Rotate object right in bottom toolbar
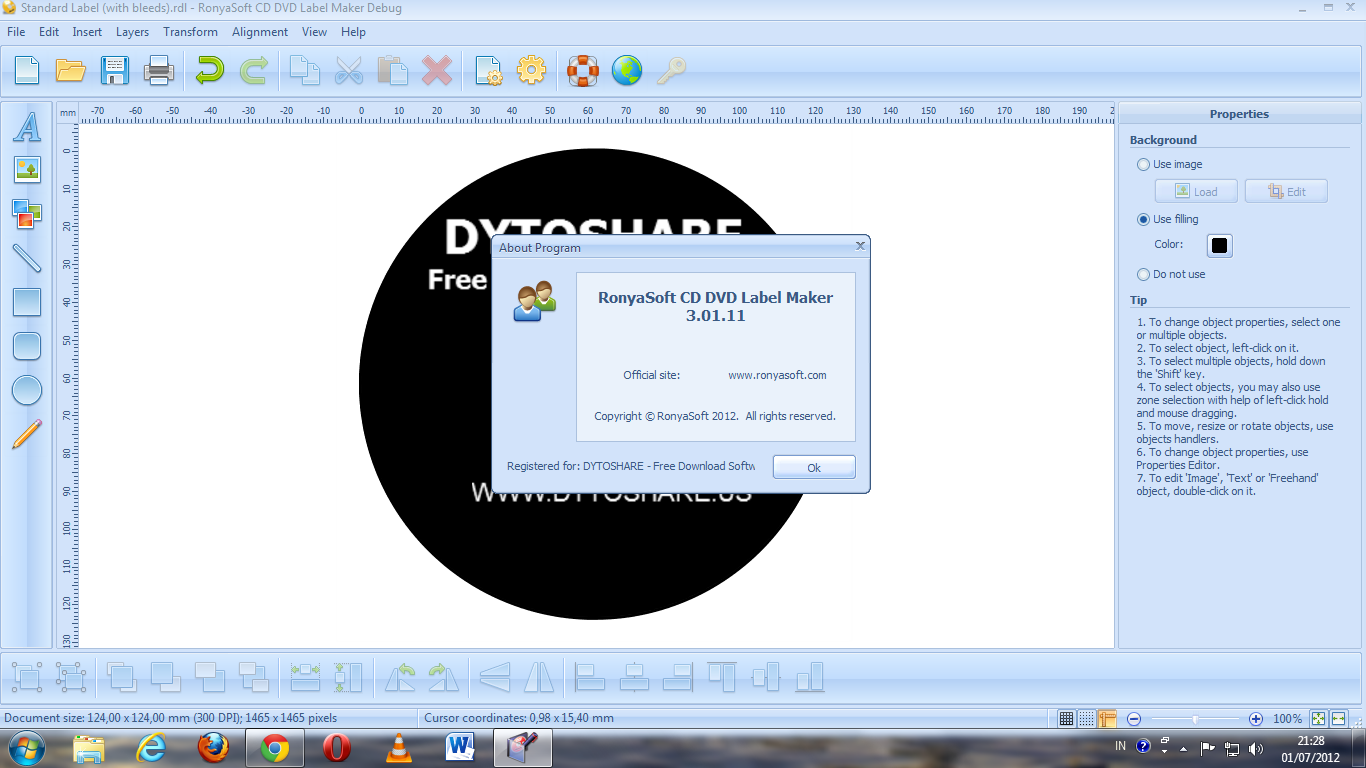This screenshot has width=1366, height=768. 443,677
